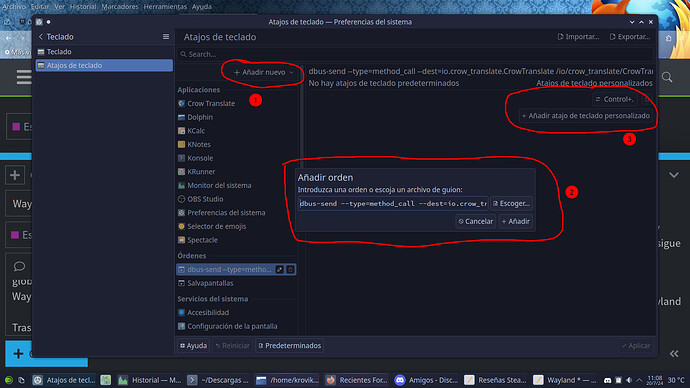Open the Herramientas menu

[165, 7]
